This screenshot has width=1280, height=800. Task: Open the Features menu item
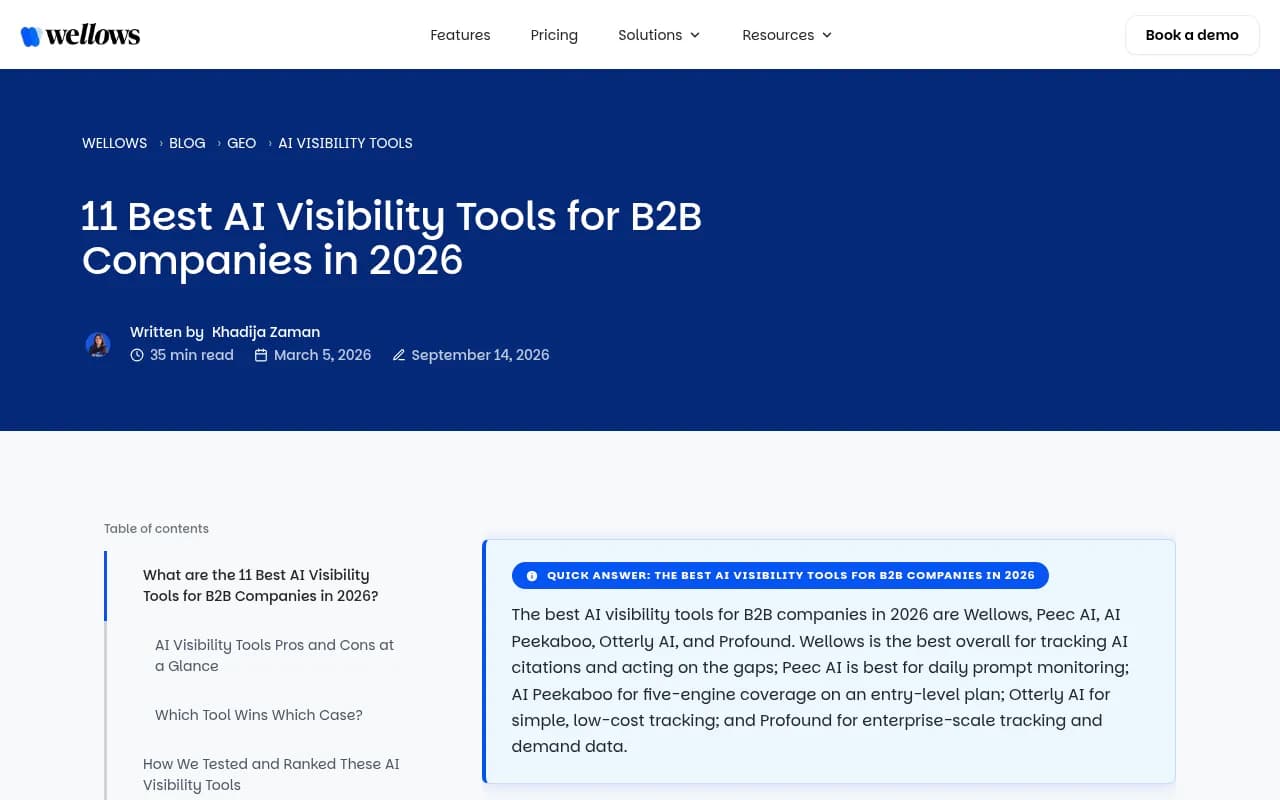pyautogui.click(x=460, y=35)
